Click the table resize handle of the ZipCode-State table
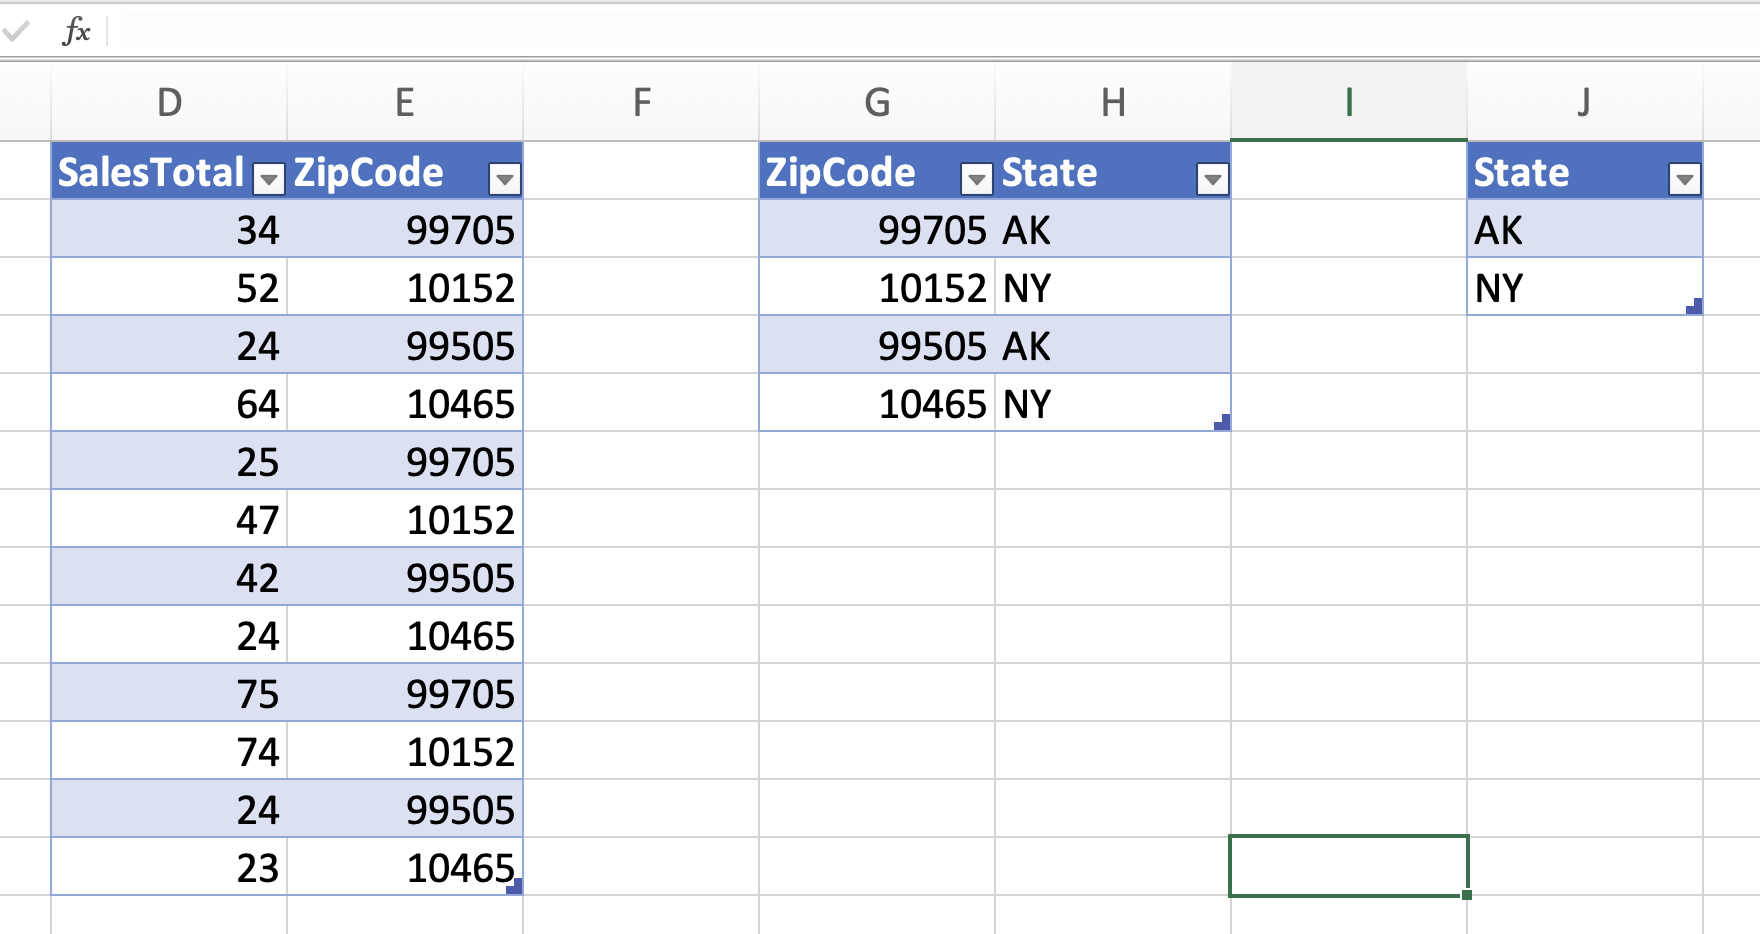The width and height of the screenshot is (1760, 934). [x=1222, y=424]
